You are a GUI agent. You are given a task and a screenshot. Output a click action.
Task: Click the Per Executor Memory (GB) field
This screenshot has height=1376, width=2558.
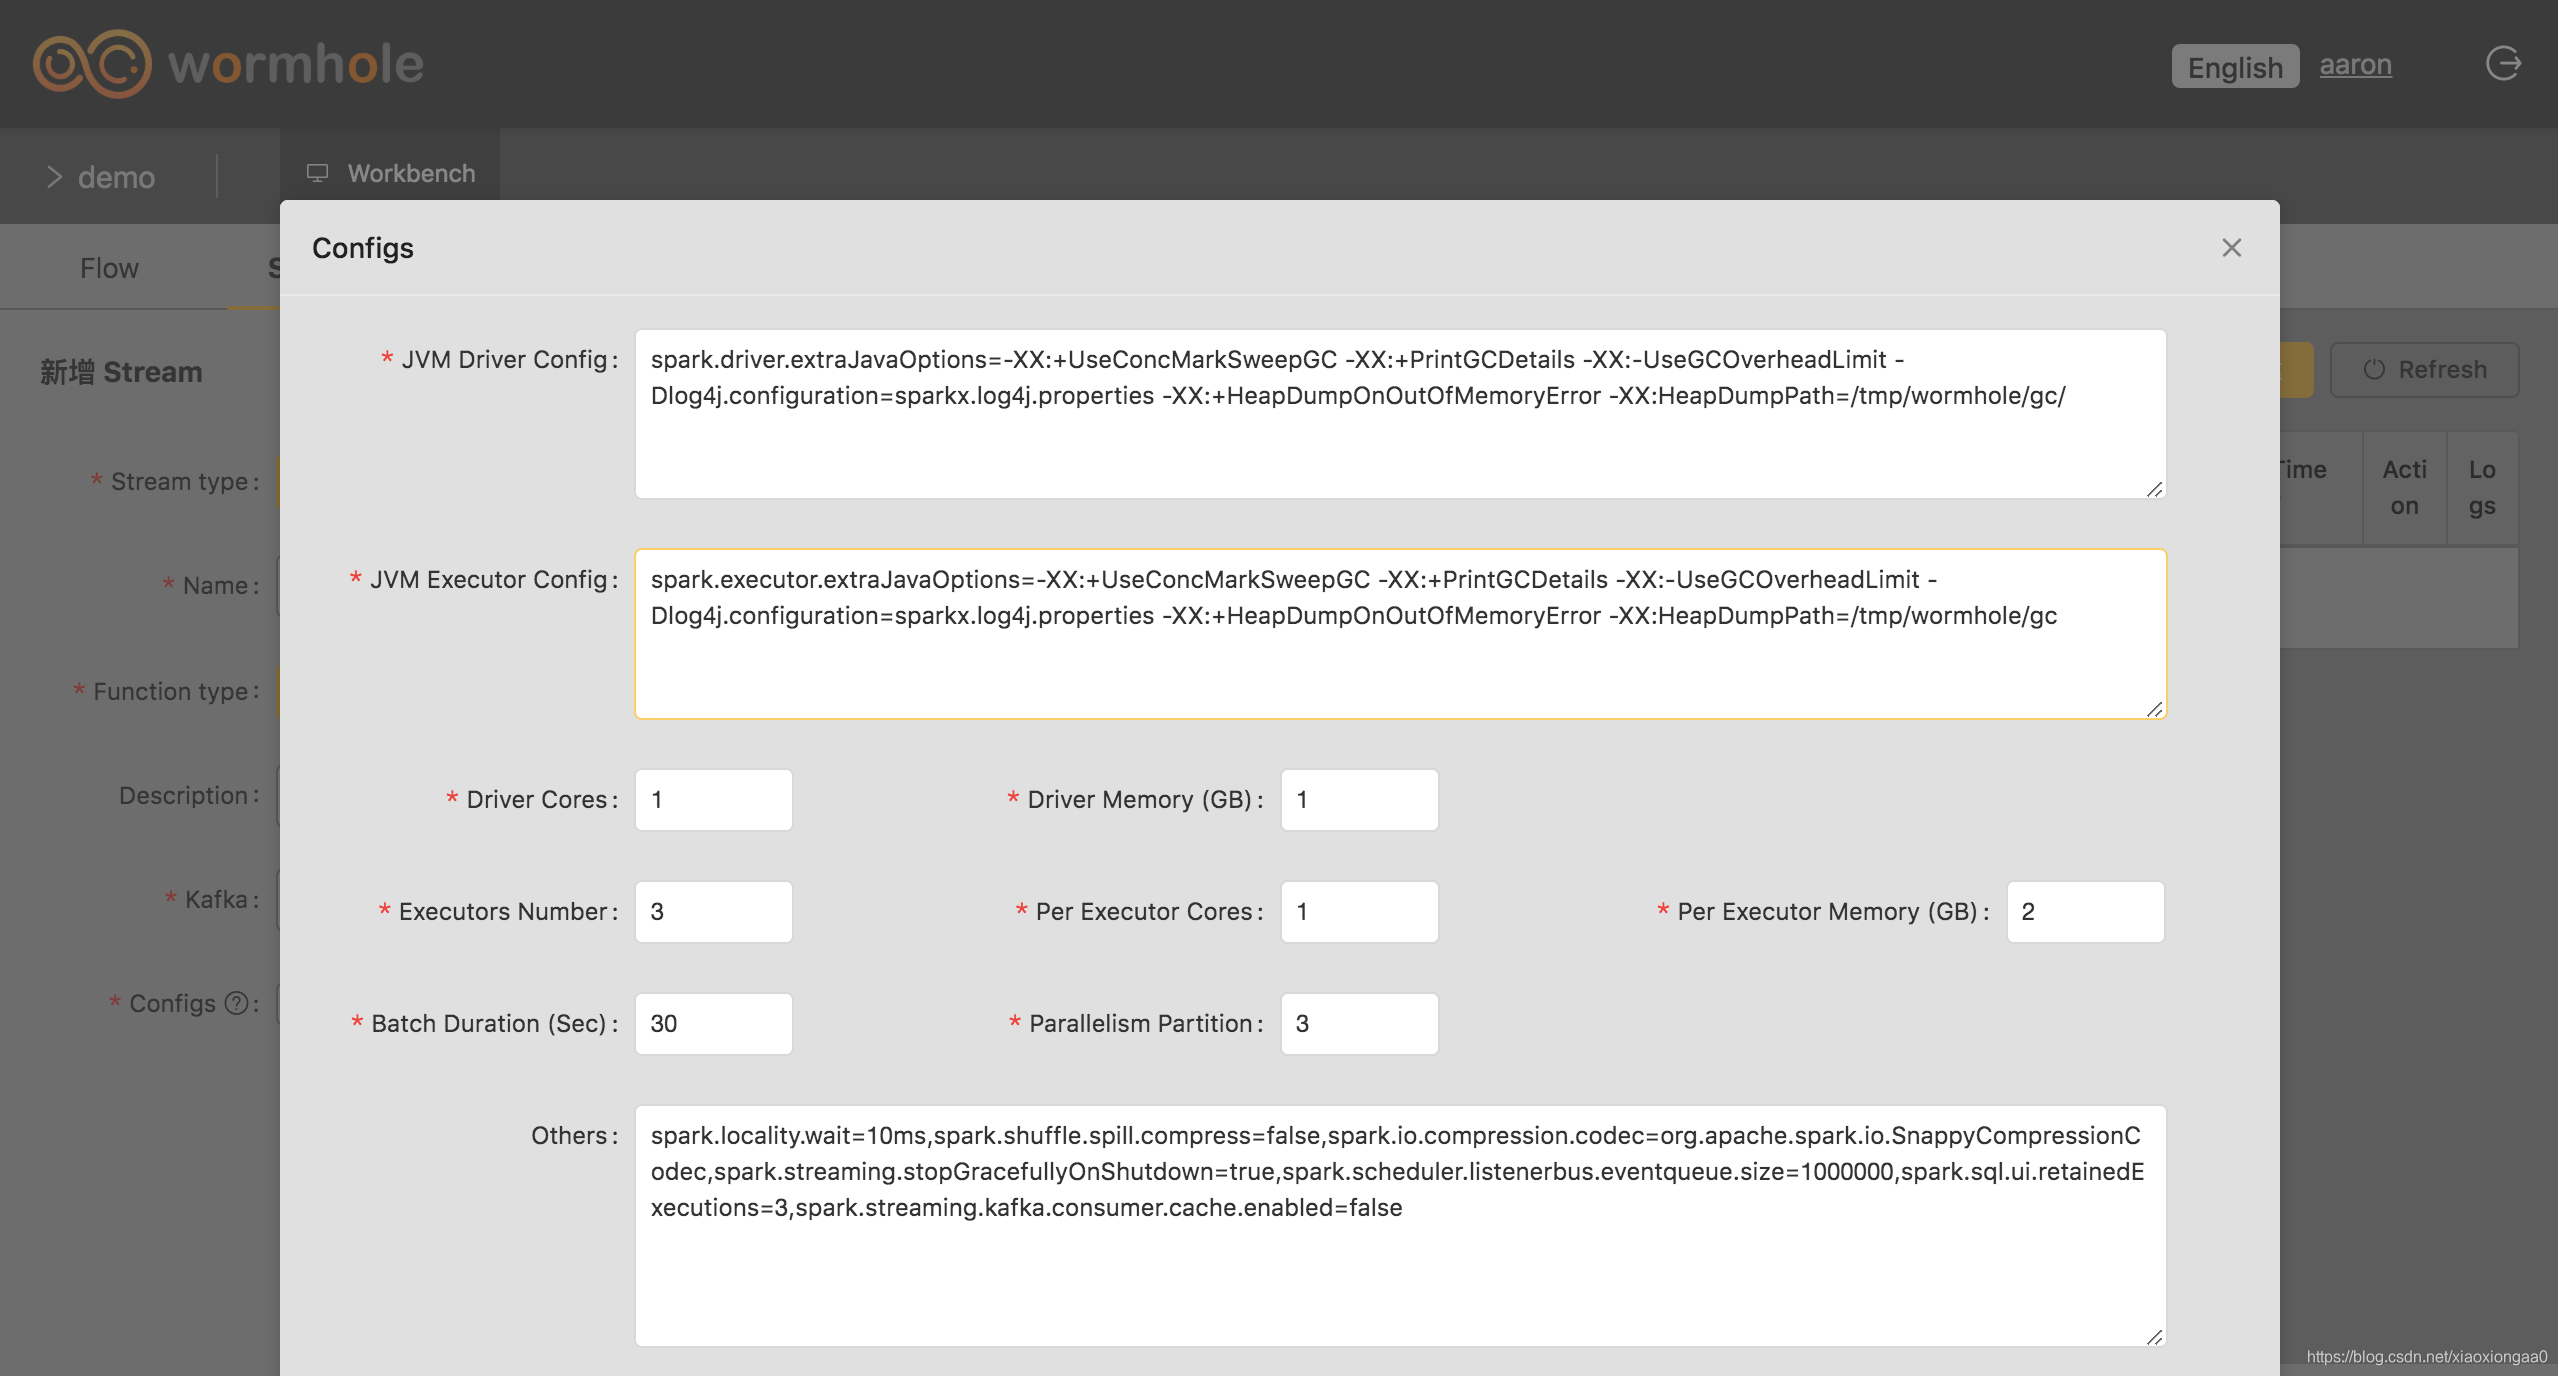coord(2085,912)
